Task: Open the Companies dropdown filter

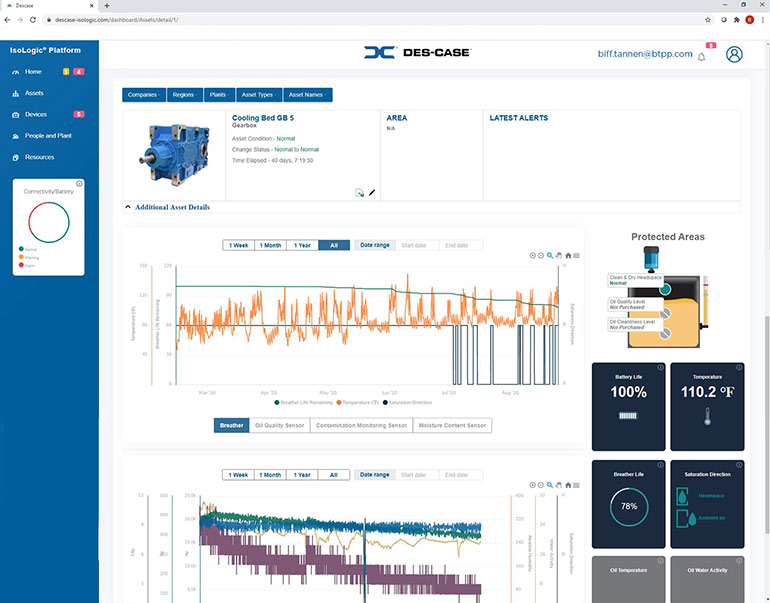Action: coord(144,95)
